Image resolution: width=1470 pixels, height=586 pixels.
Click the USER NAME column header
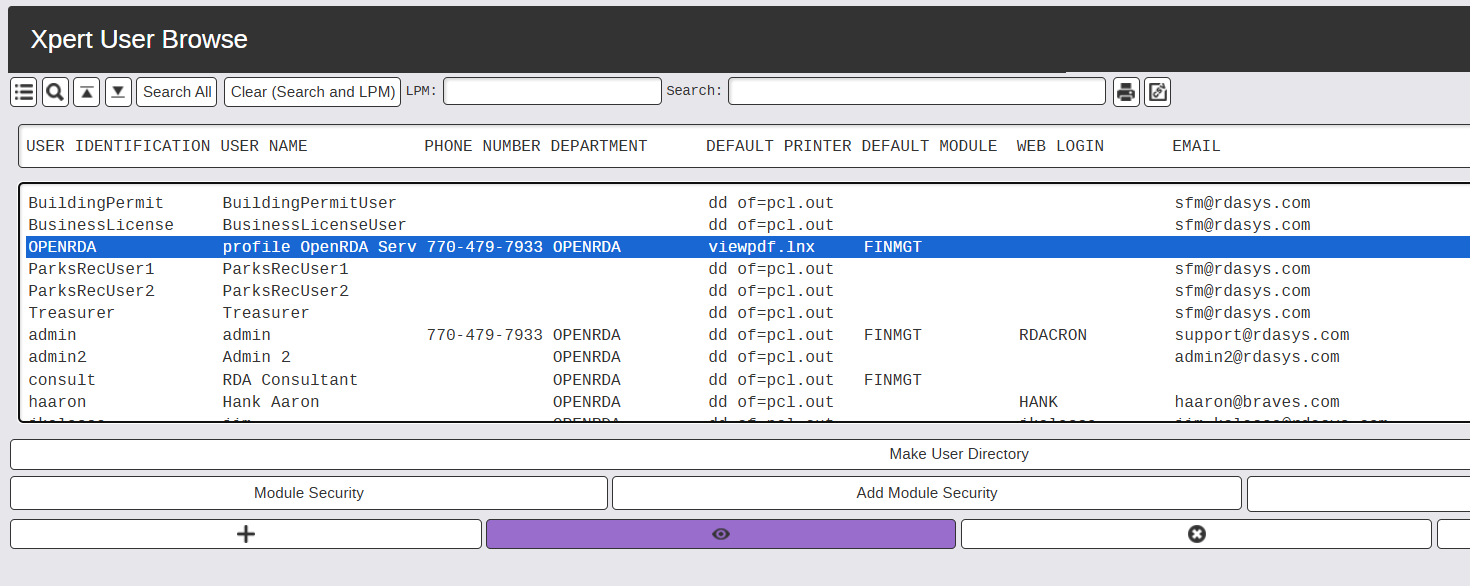click(264, 146)
